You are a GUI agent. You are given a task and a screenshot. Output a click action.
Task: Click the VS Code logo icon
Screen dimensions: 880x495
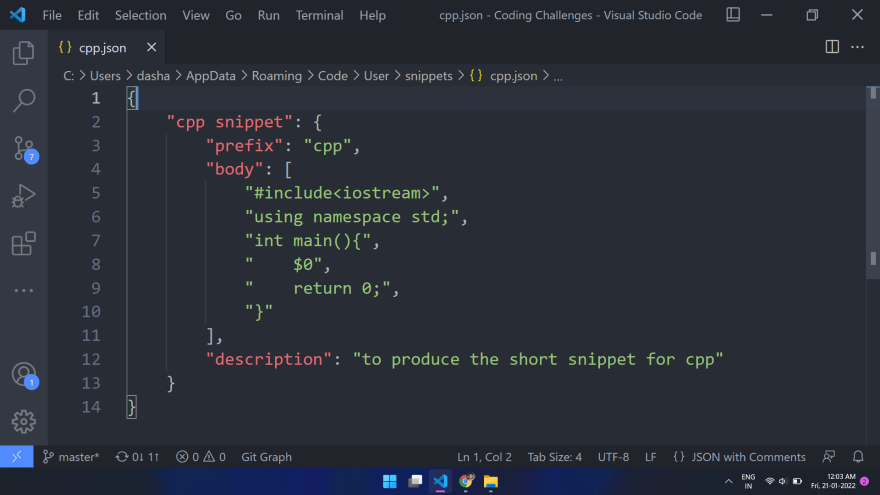(x=17, y=15)
